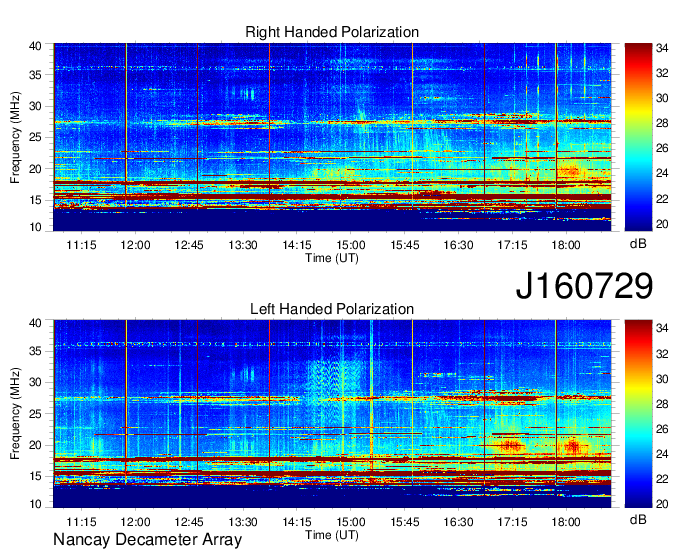Screen dimensions: 680x552
Task: Click "Time (UT)" label under the top plot
Action: click(332, 258)
